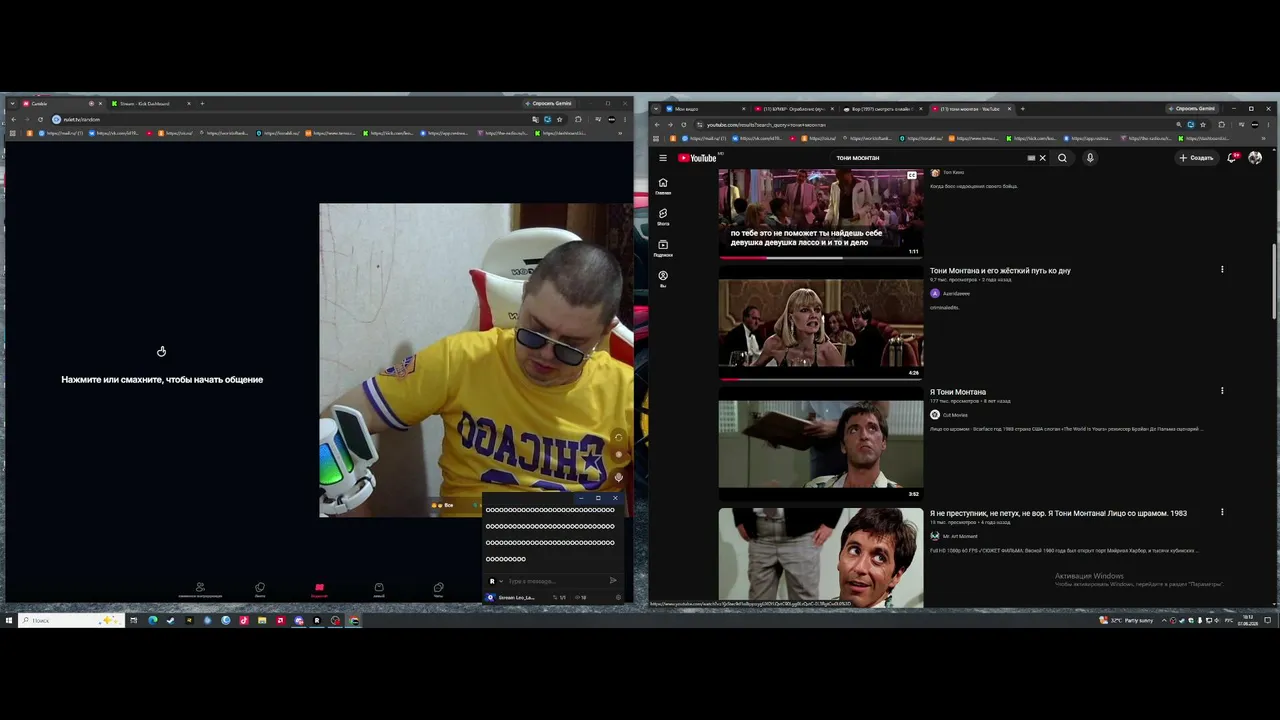Go to the YouTube home logo
The width and height of the screenshot is (1280, 720).
tap(697, 158)
